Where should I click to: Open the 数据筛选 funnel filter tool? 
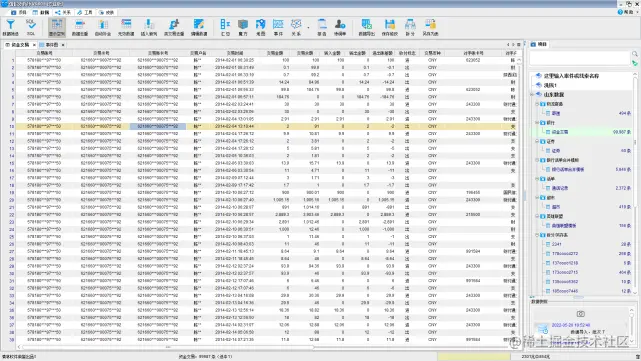tap(10, 27)
